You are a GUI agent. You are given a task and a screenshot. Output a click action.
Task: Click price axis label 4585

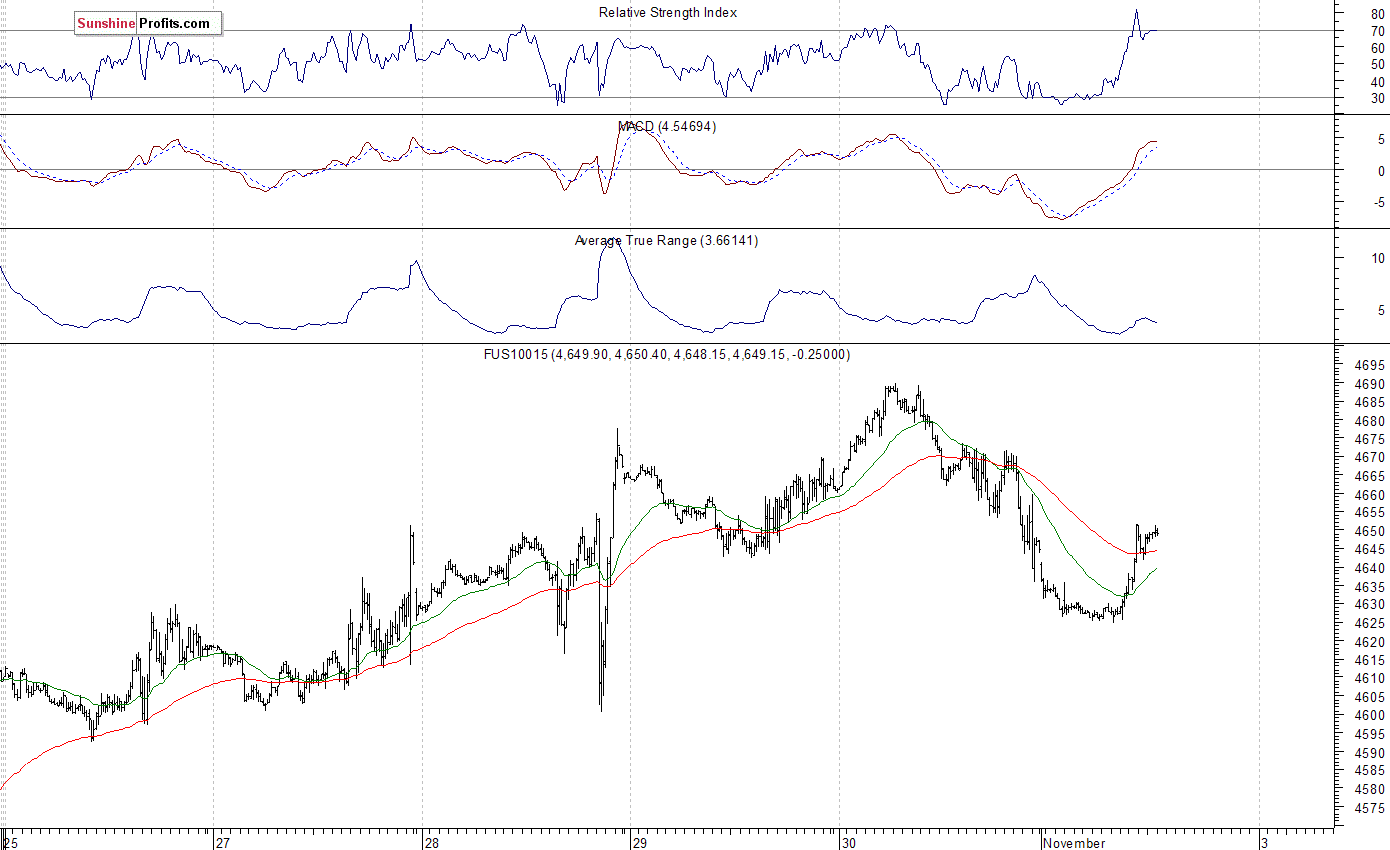pyautogui.click(x=1370, y=771)
